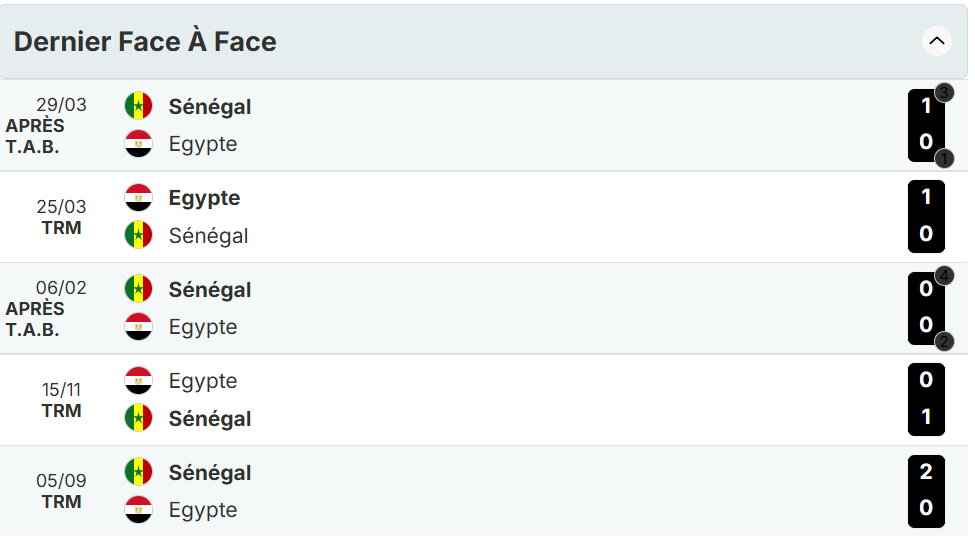Open Egypte team from 25/03 match
Screen dimensions: 975x541
[204, 198]
